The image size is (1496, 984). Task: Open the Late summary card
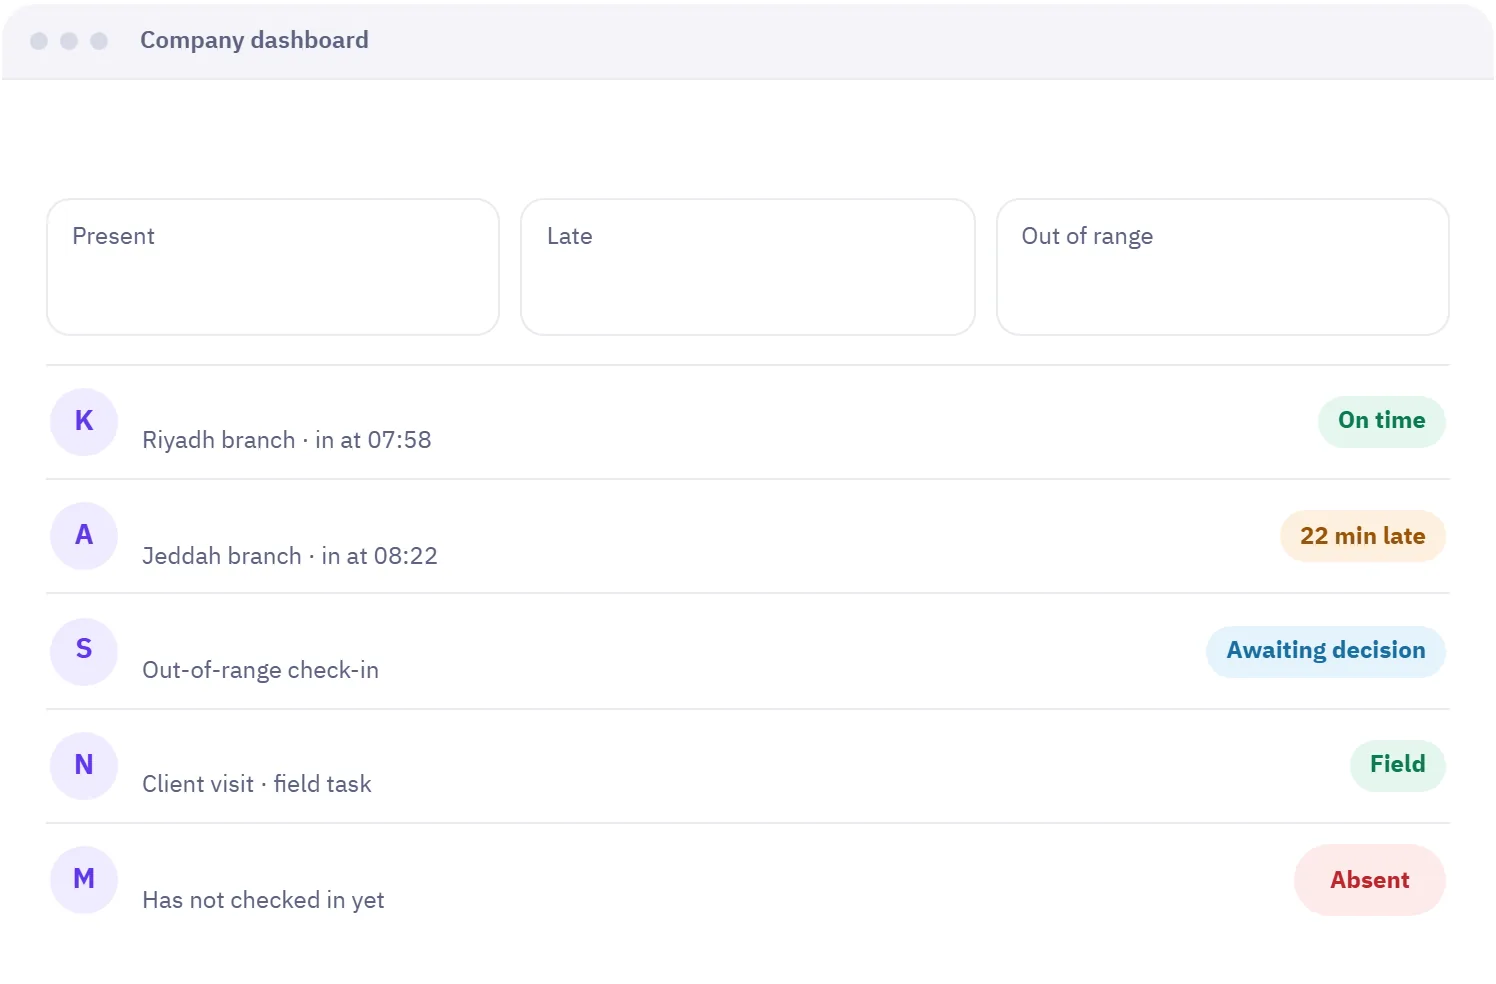(x=748, y=267)
